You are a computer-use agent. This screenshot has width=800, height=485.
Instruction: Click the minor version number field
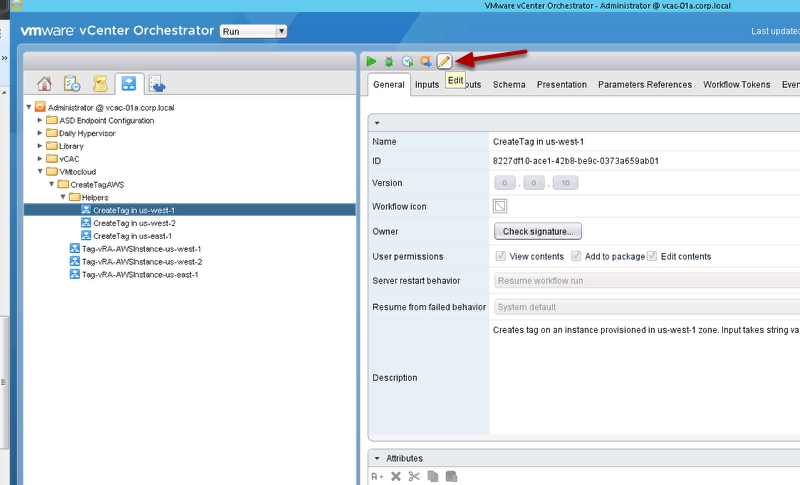534,183
